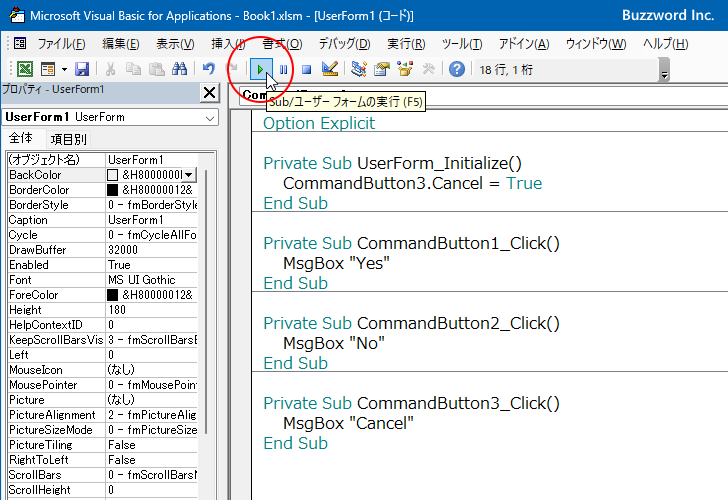Screen dimensions: 728x500
Task: Open the アドイン(A) menu
Action: pyautogui.click(x=524, y=44)
